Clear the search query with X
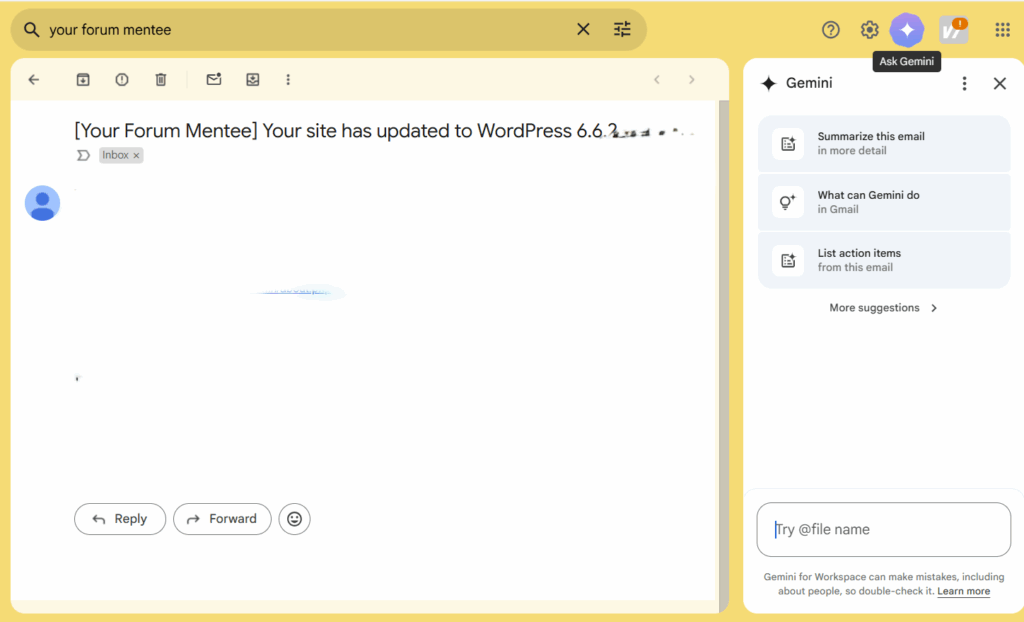Viewport: 1024px width, 622px height. [x=583, y=29]
